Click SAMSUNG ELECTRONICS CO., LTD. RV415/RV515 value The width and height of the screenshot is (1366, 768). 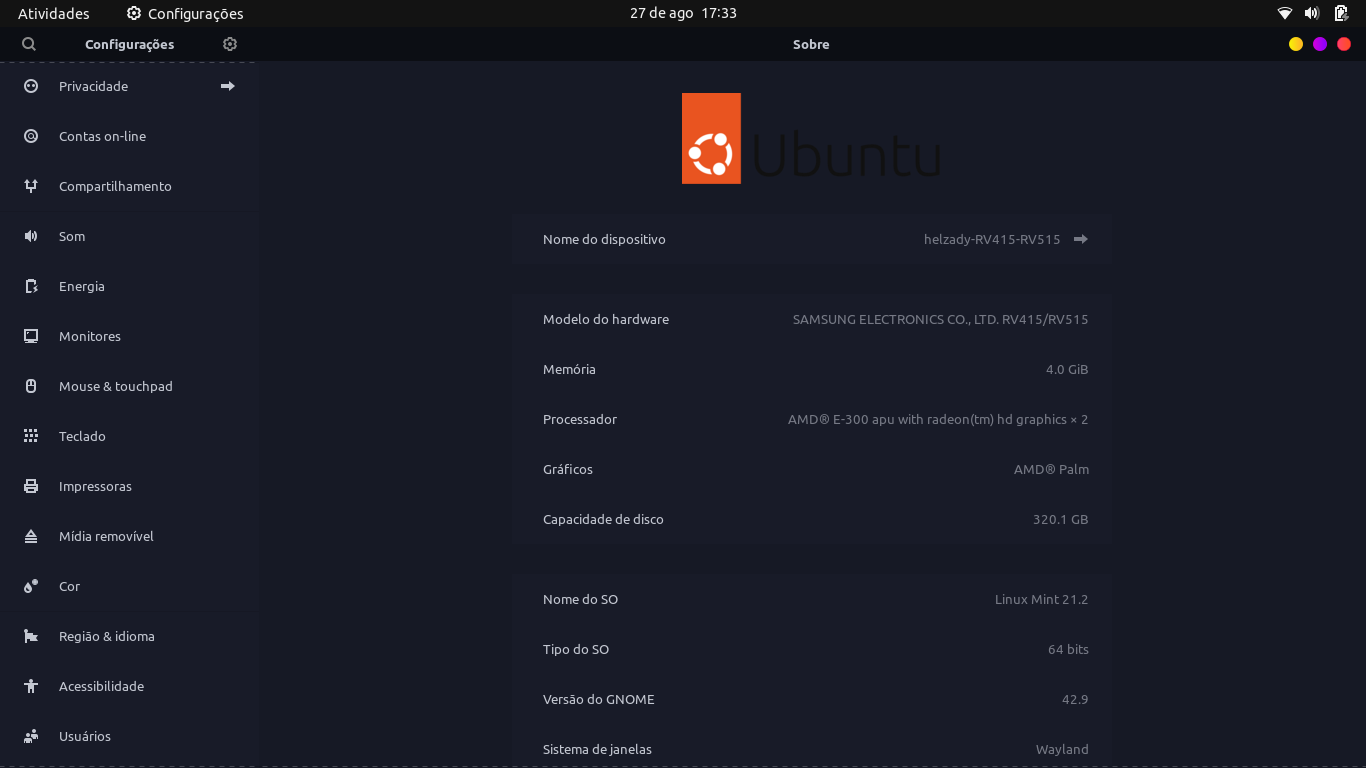940,319
